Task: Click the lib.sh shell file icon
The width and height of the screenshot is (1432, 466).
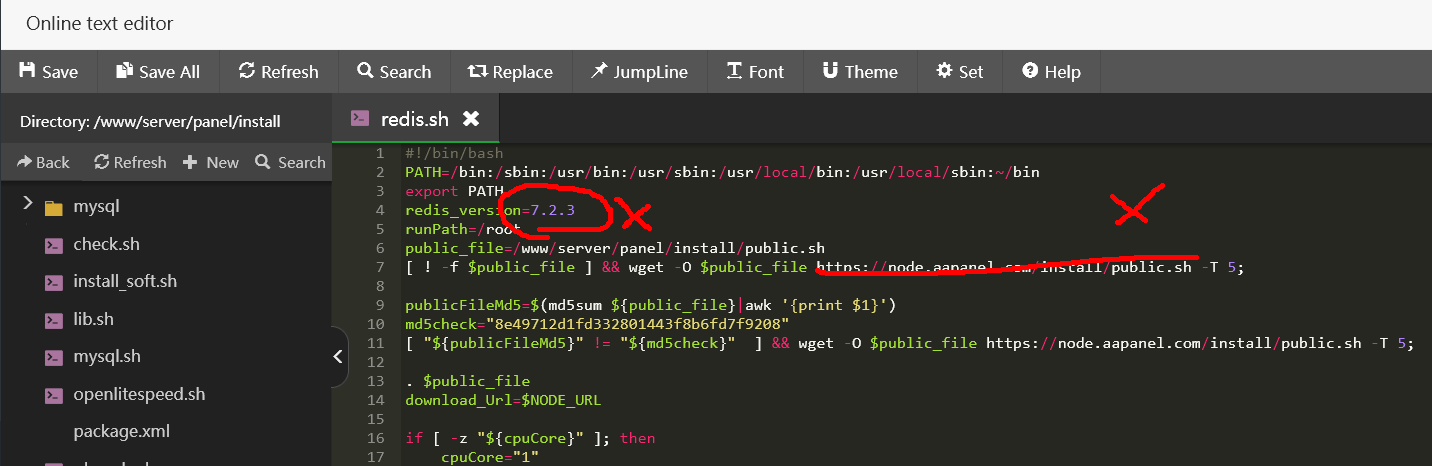Action: pos(54,320)
